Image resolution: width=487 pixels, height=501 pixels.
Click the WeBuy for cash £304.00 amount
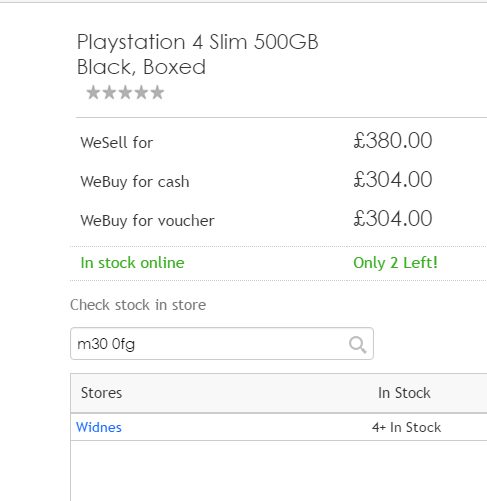coord(393,179)
